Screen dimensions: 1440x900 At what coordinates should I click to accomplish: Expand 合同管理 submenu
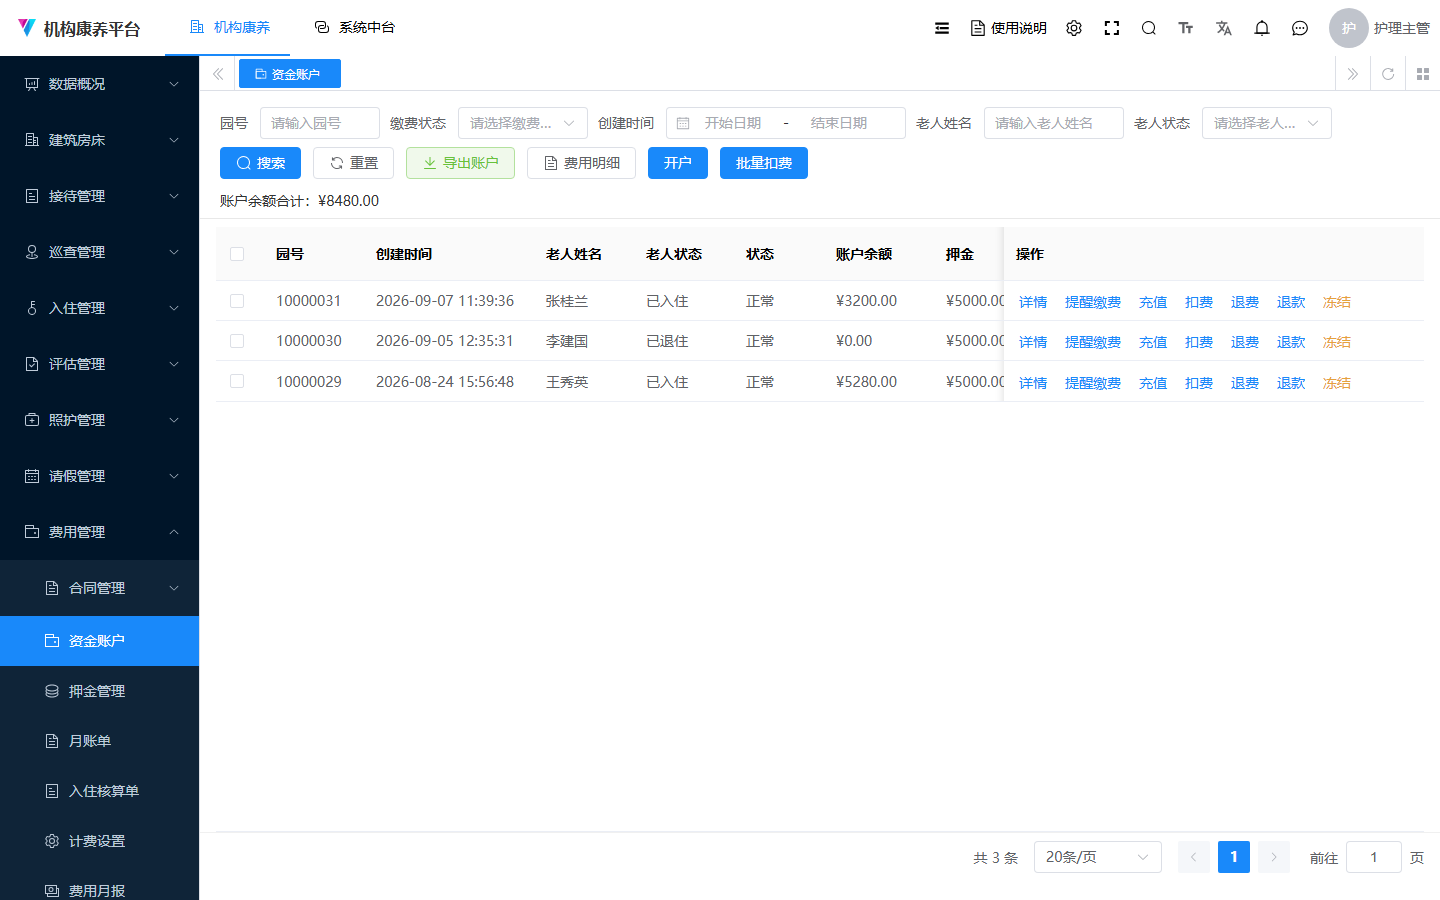pyautogui.click(x=99, y=588)
